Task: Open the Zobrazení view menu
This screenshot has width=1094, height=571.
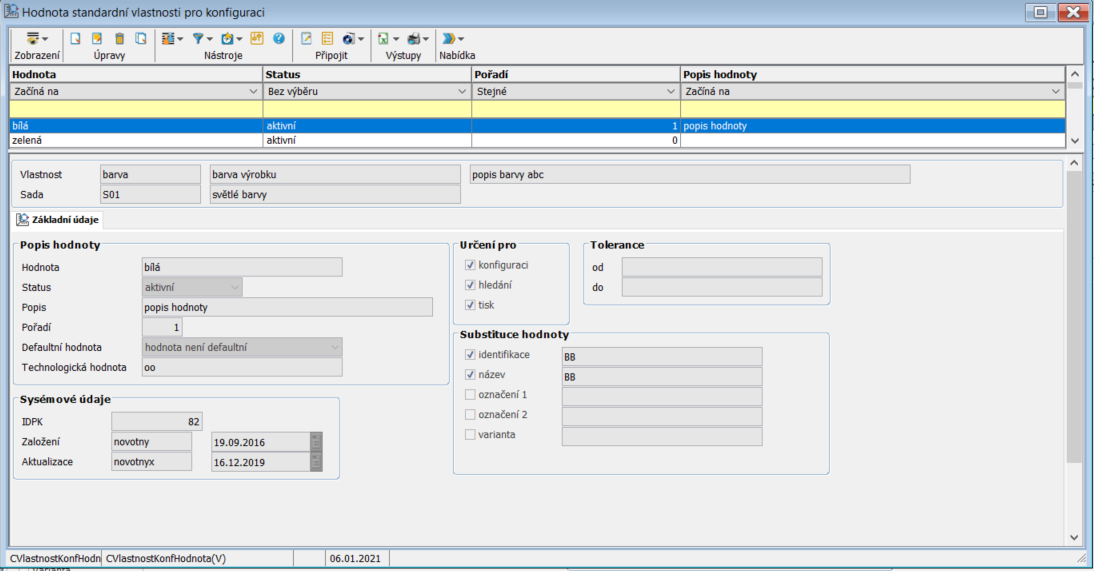Action: pos(36,39)
